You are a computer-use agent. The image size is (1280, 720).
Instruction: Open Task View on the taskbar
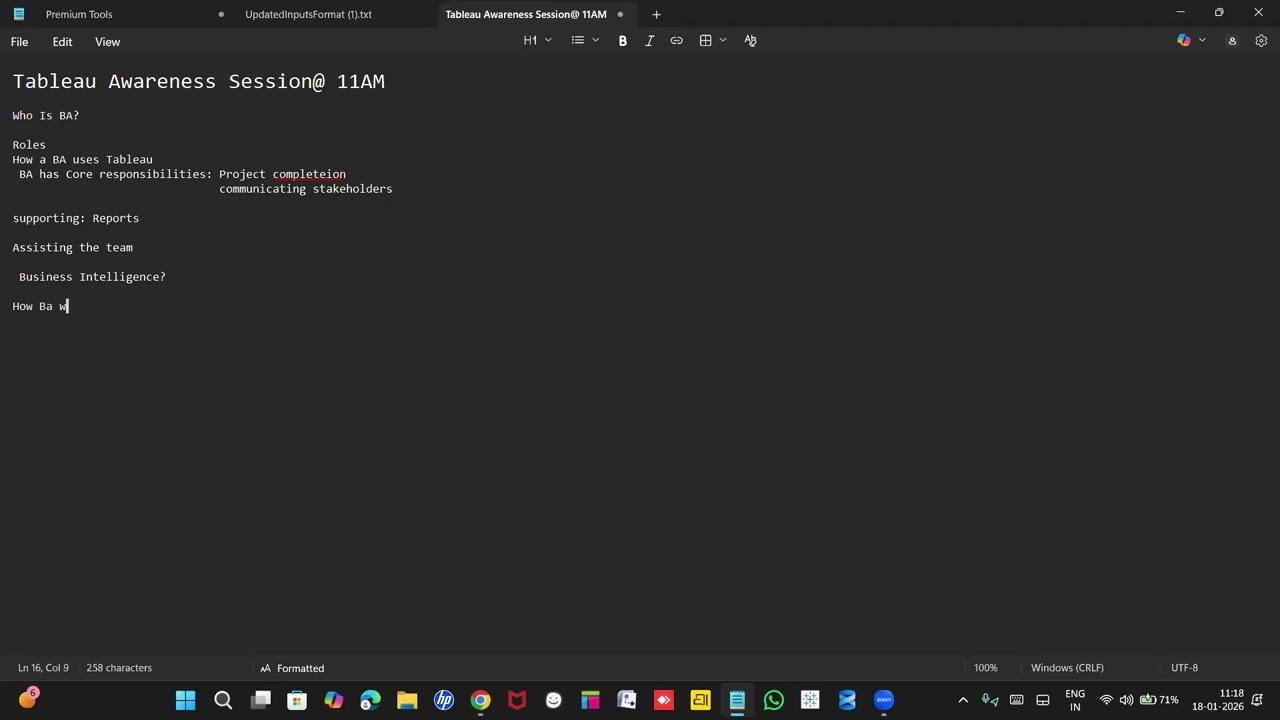click(x=261, y=700)
